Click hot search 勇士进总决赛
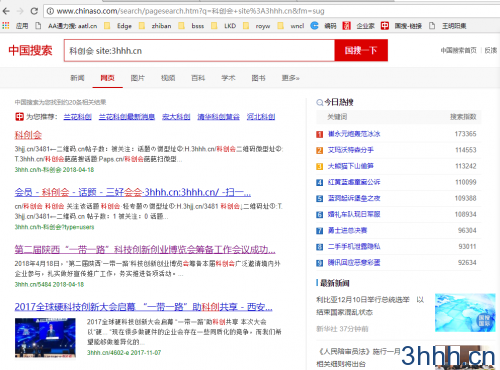This screenshot has width=500, height=370. 347,230
